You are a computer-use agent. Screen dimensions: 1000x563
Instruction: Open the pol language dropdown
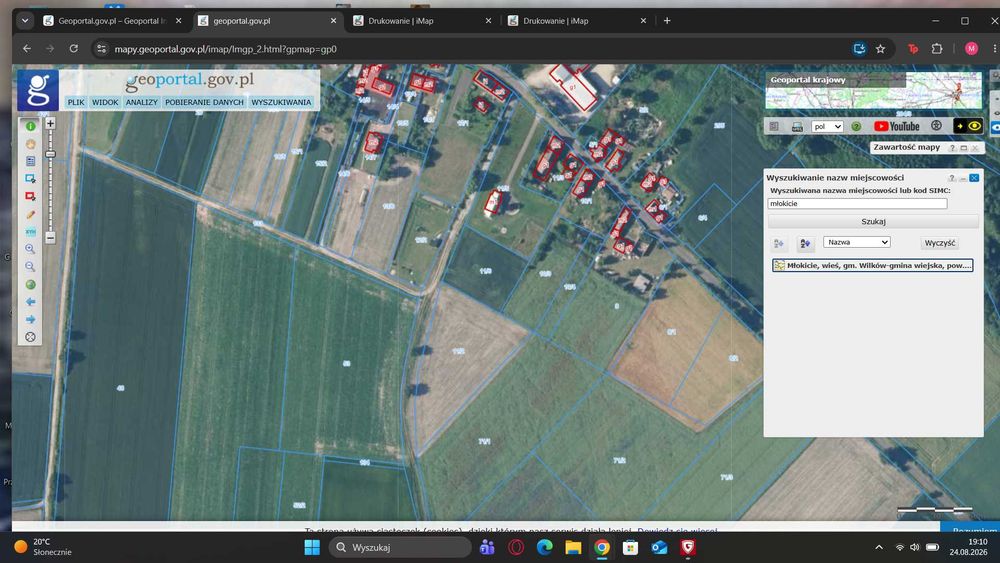pos(827,126)
